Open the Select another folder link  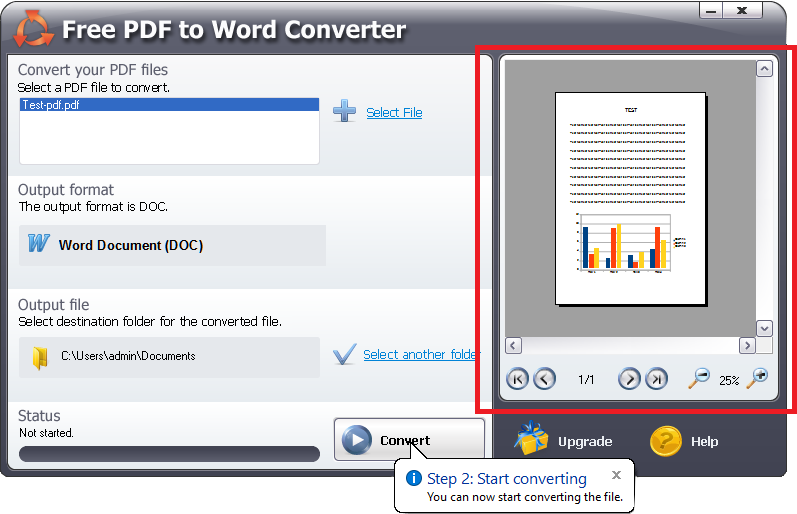420,354
